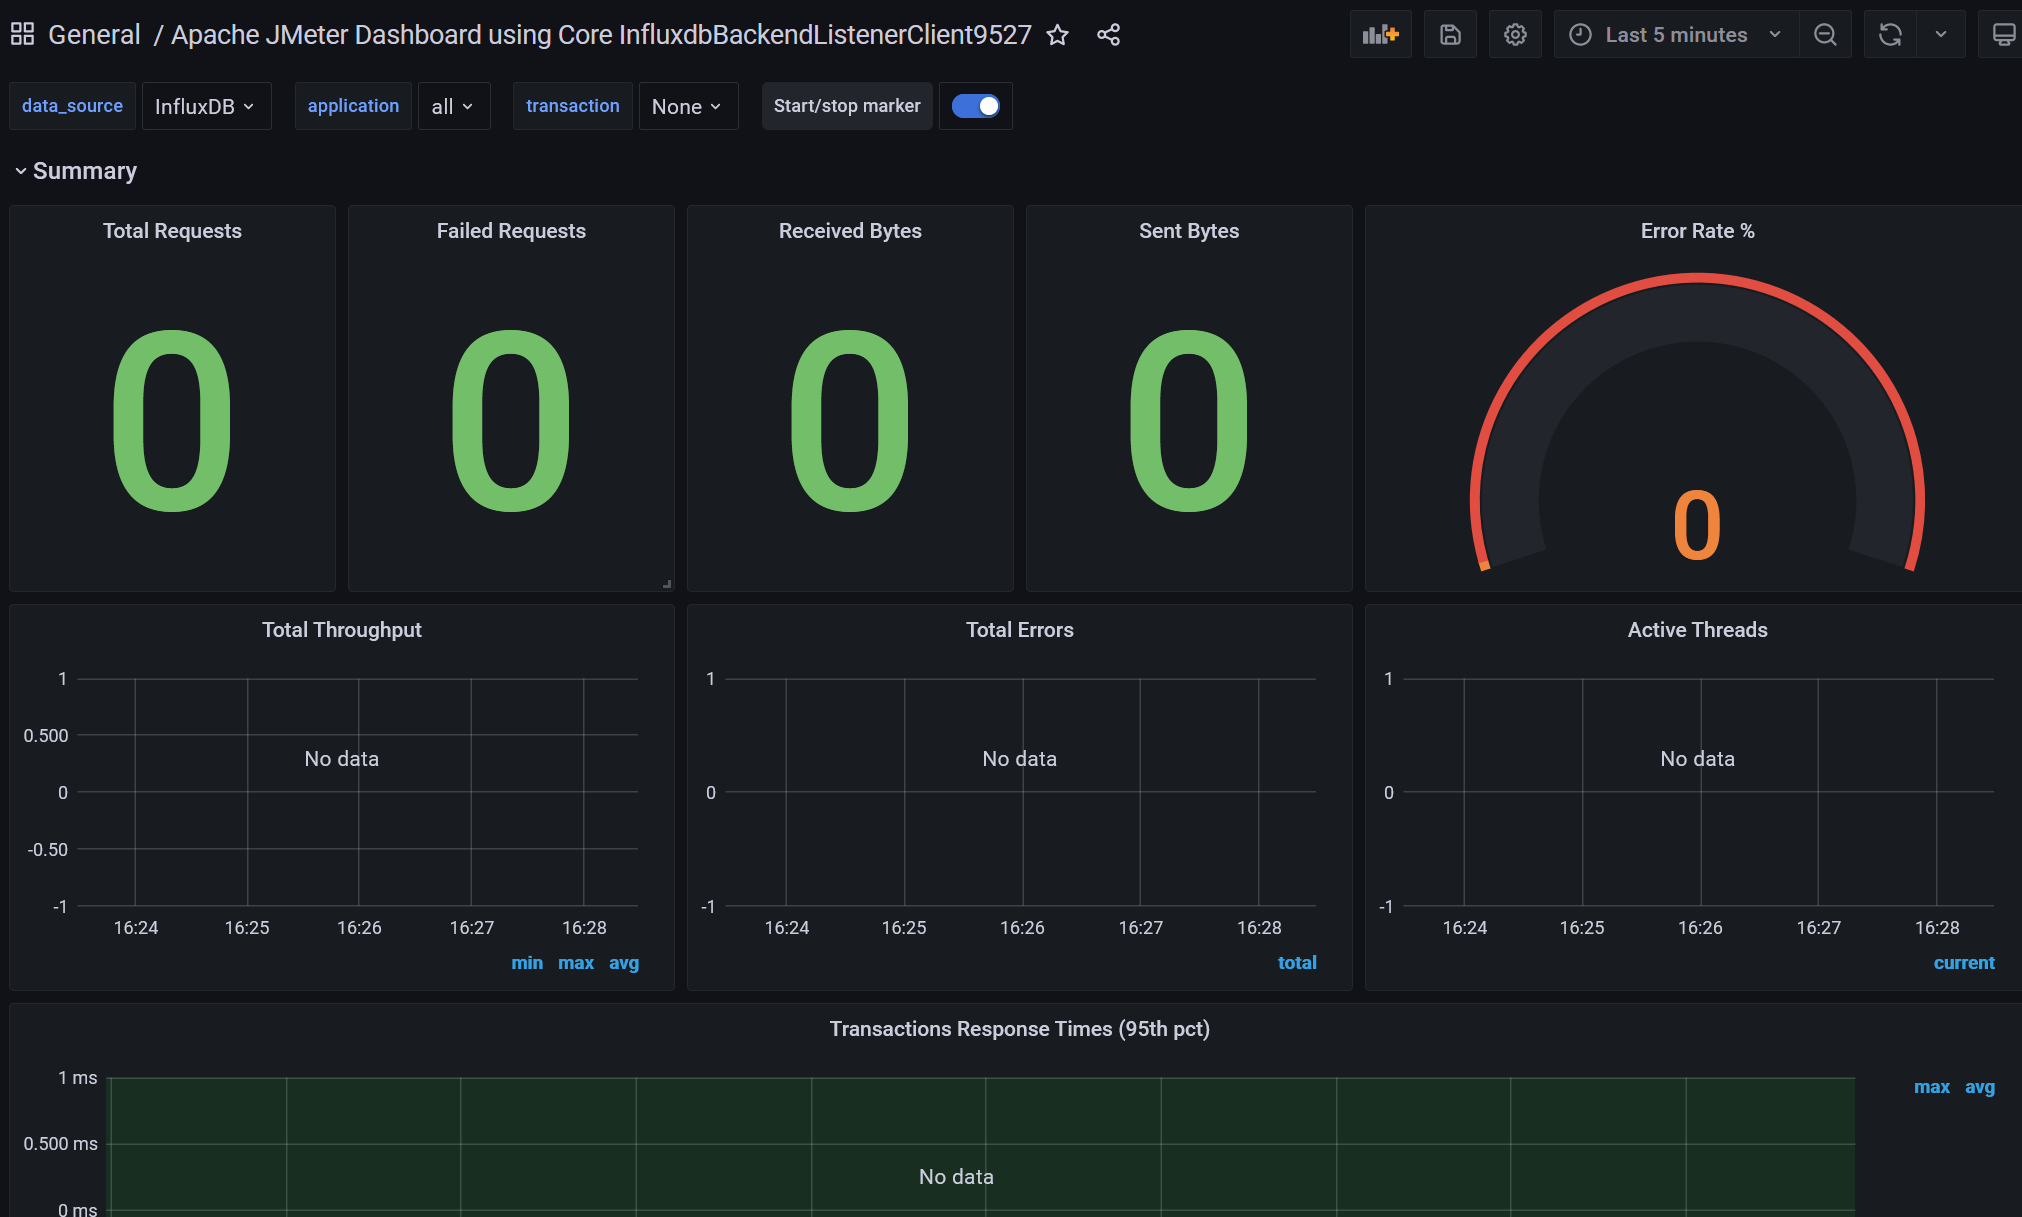Sort Total Throughput legend by avg
The width and height of the screenshot is (2022, 1217).
point(624,963)
